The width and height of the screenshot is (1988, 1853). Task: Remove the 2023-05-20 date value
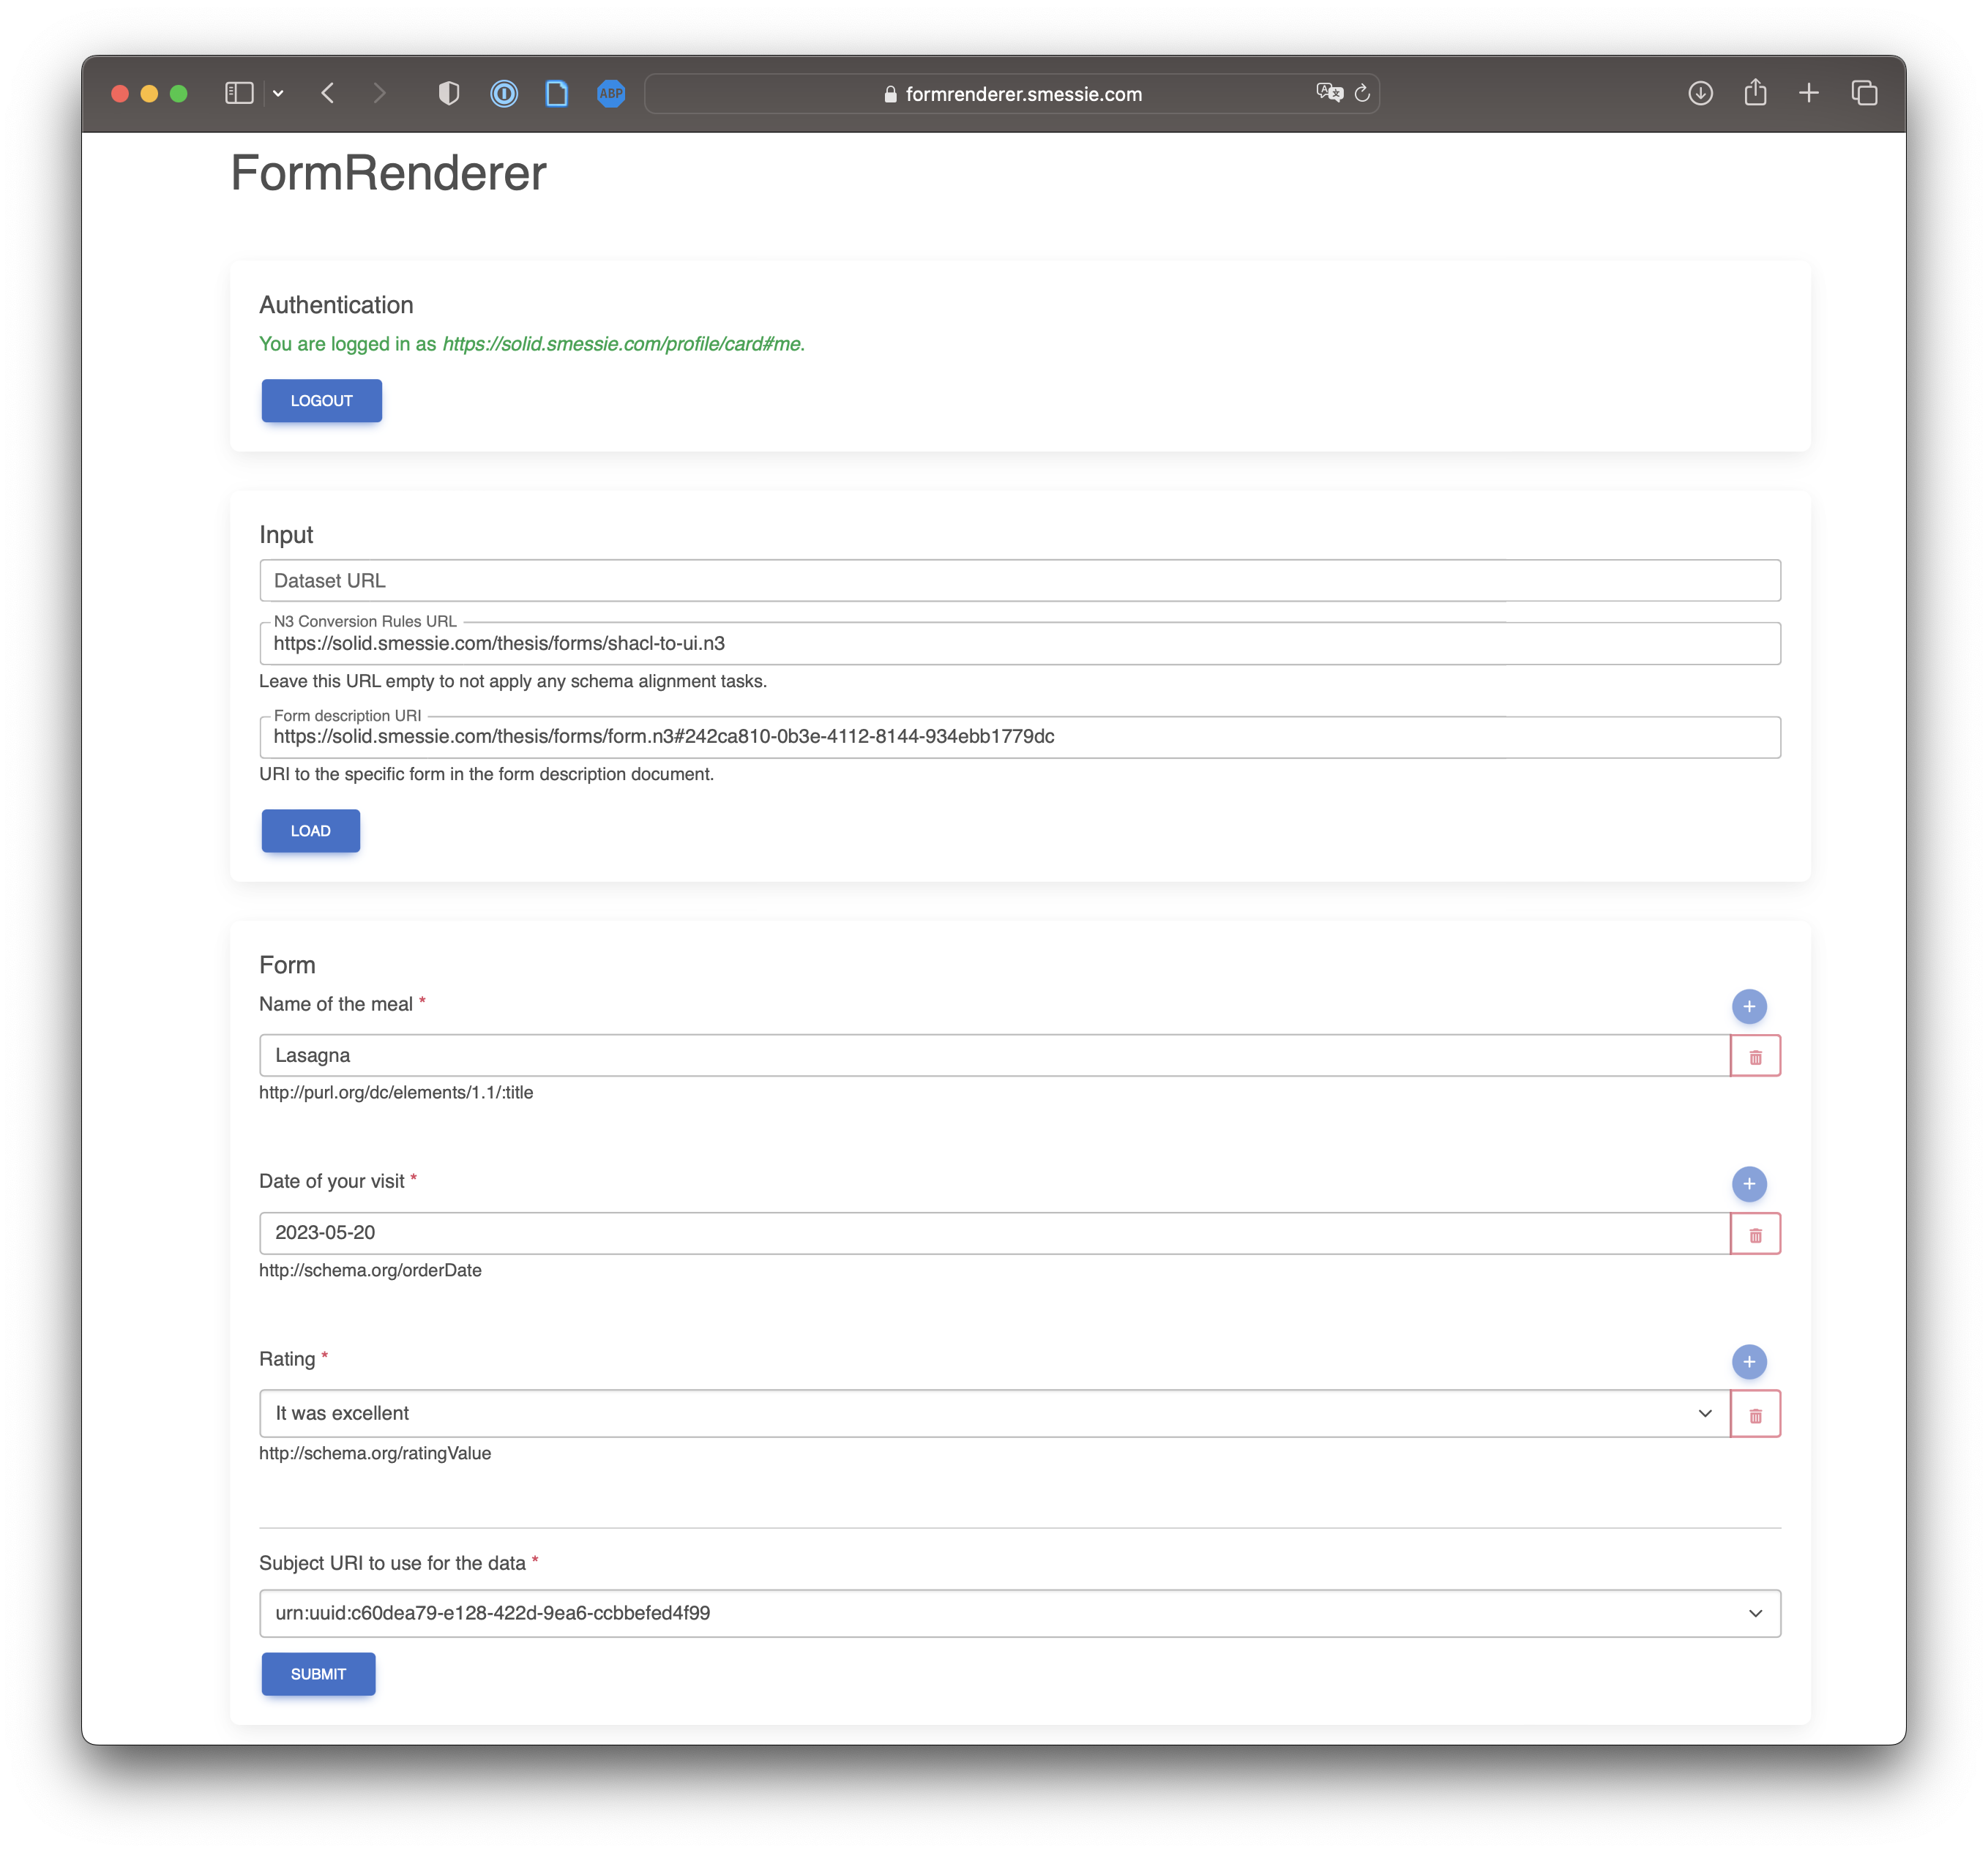(x=1755, y=1233)
